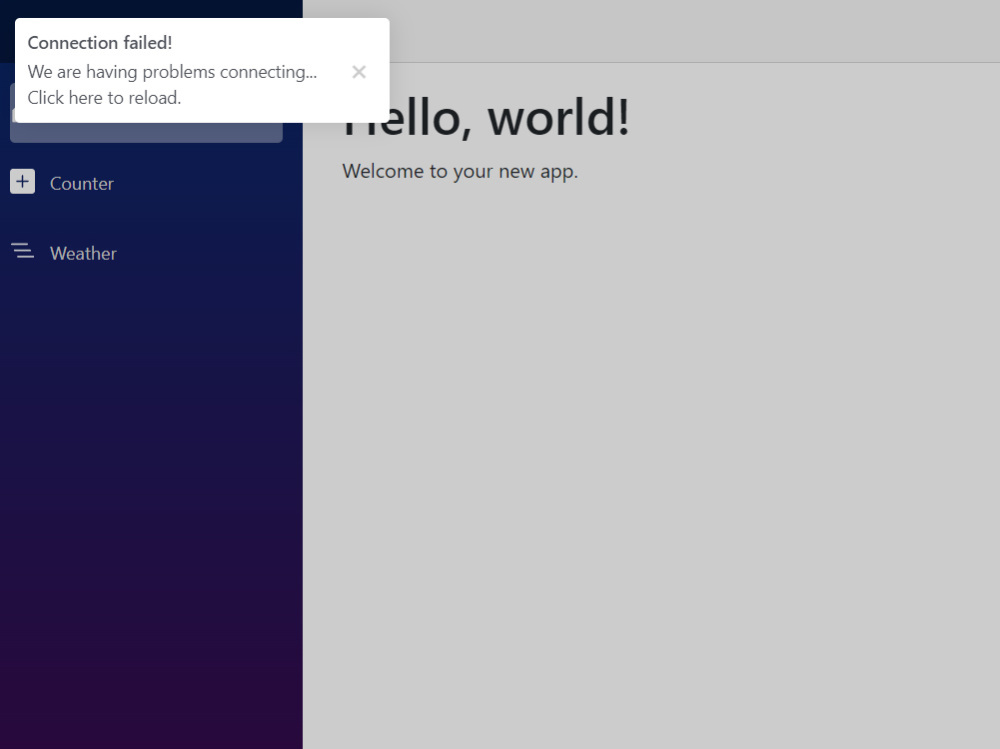Click the plus icon beside Counter
1000x749 pixels.
(22, 182)
